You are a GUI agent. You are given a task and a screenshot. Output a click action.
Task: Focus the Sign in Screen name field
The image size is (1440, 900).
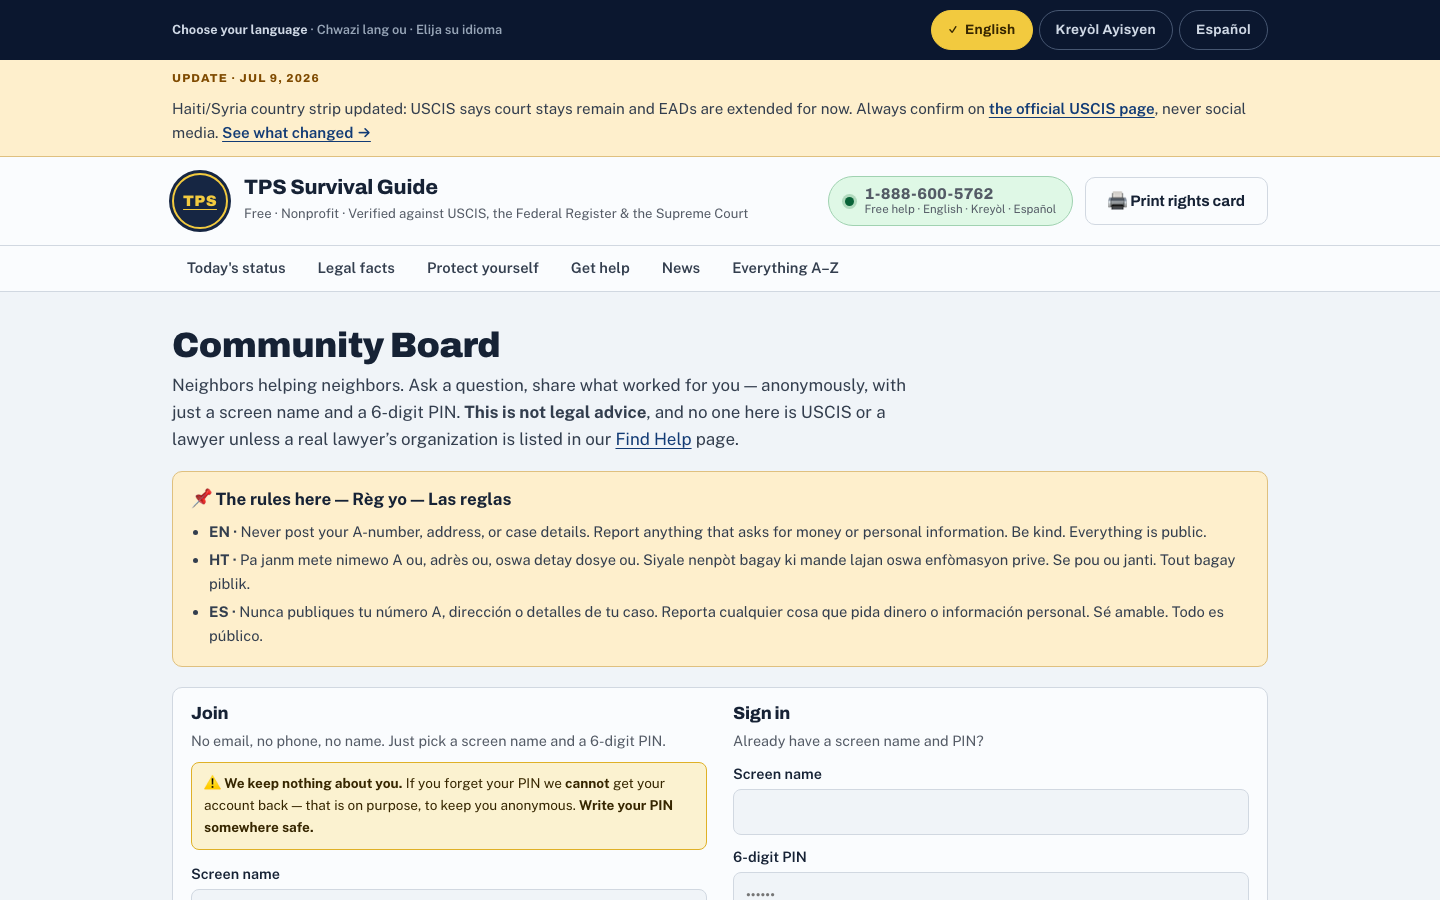[x=991, y=812]
